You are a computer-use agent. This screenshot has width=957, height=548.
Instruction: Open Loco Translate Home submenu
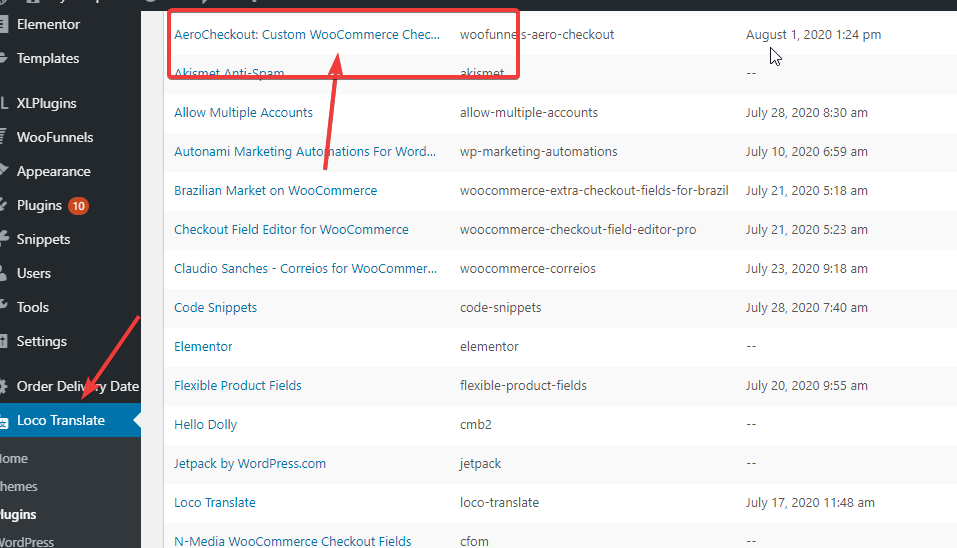14,458
